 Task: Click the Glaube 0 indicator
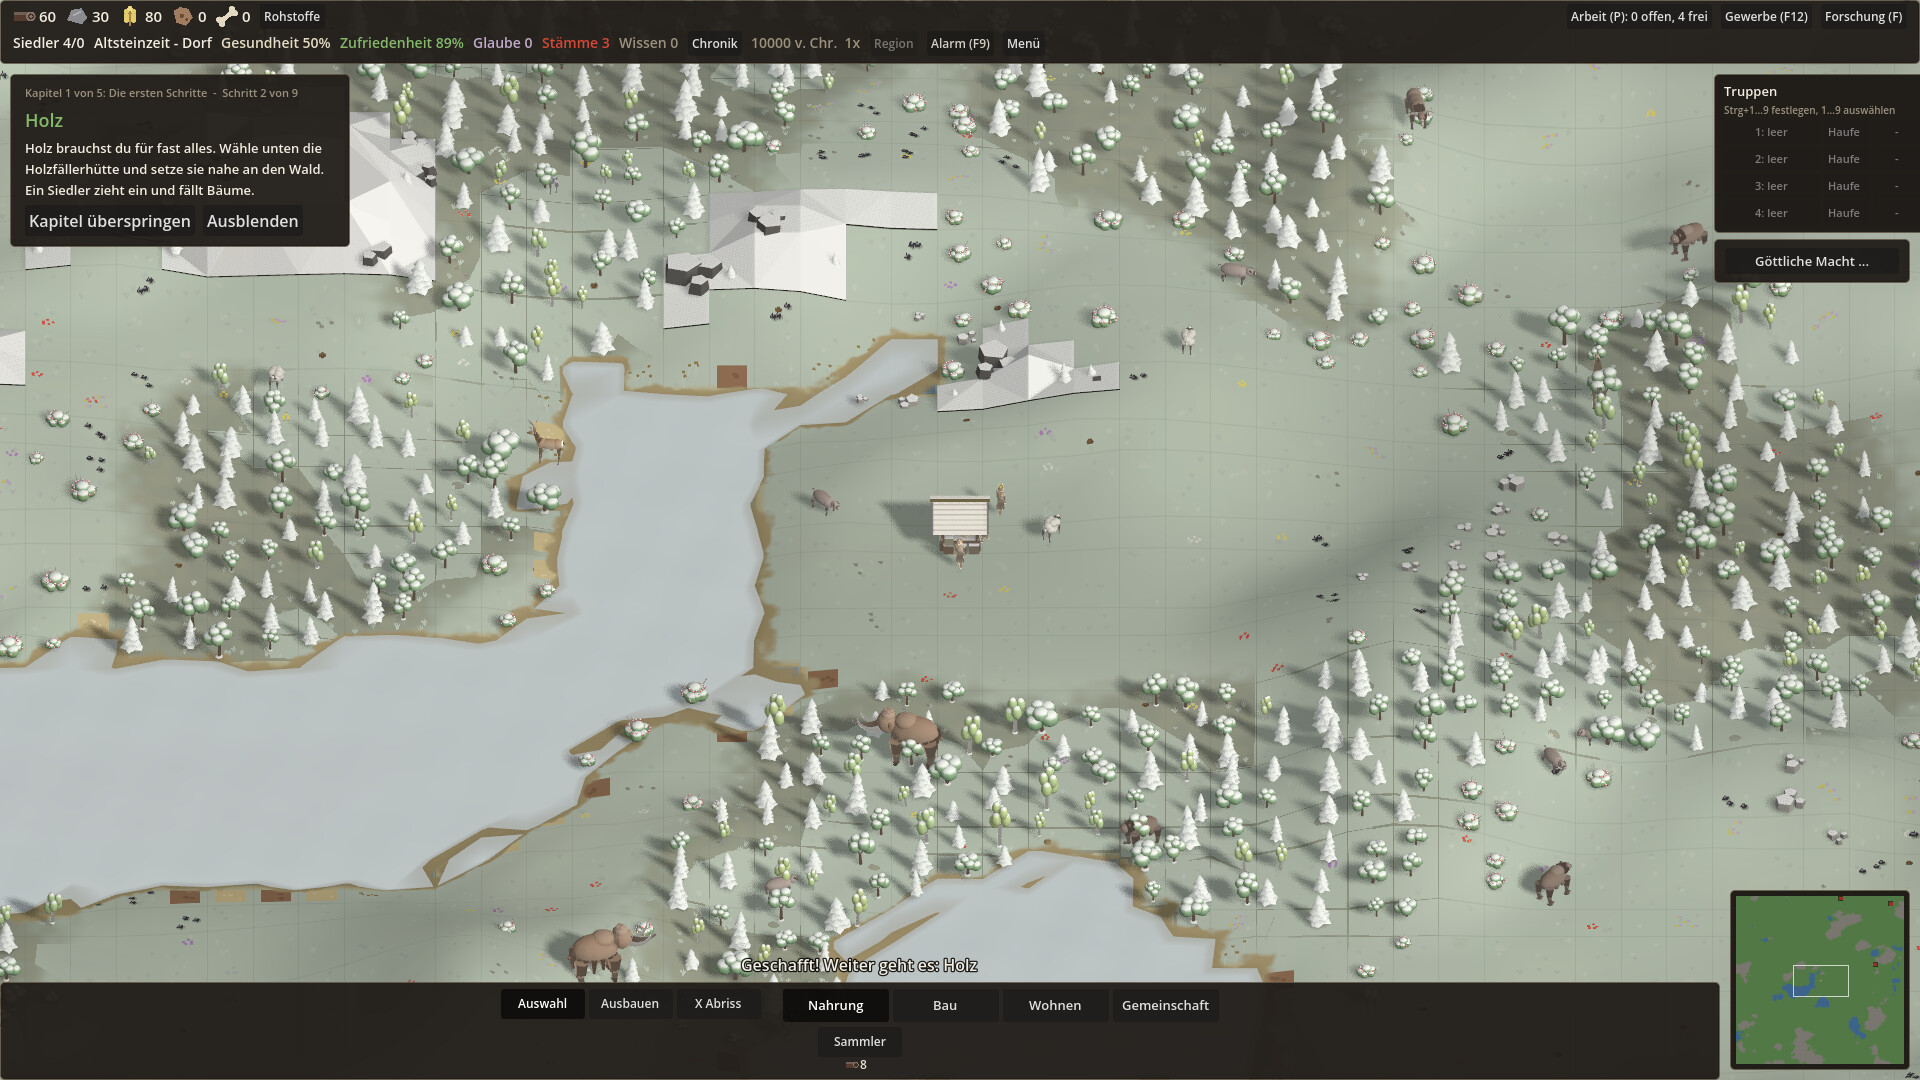[502, 43]
